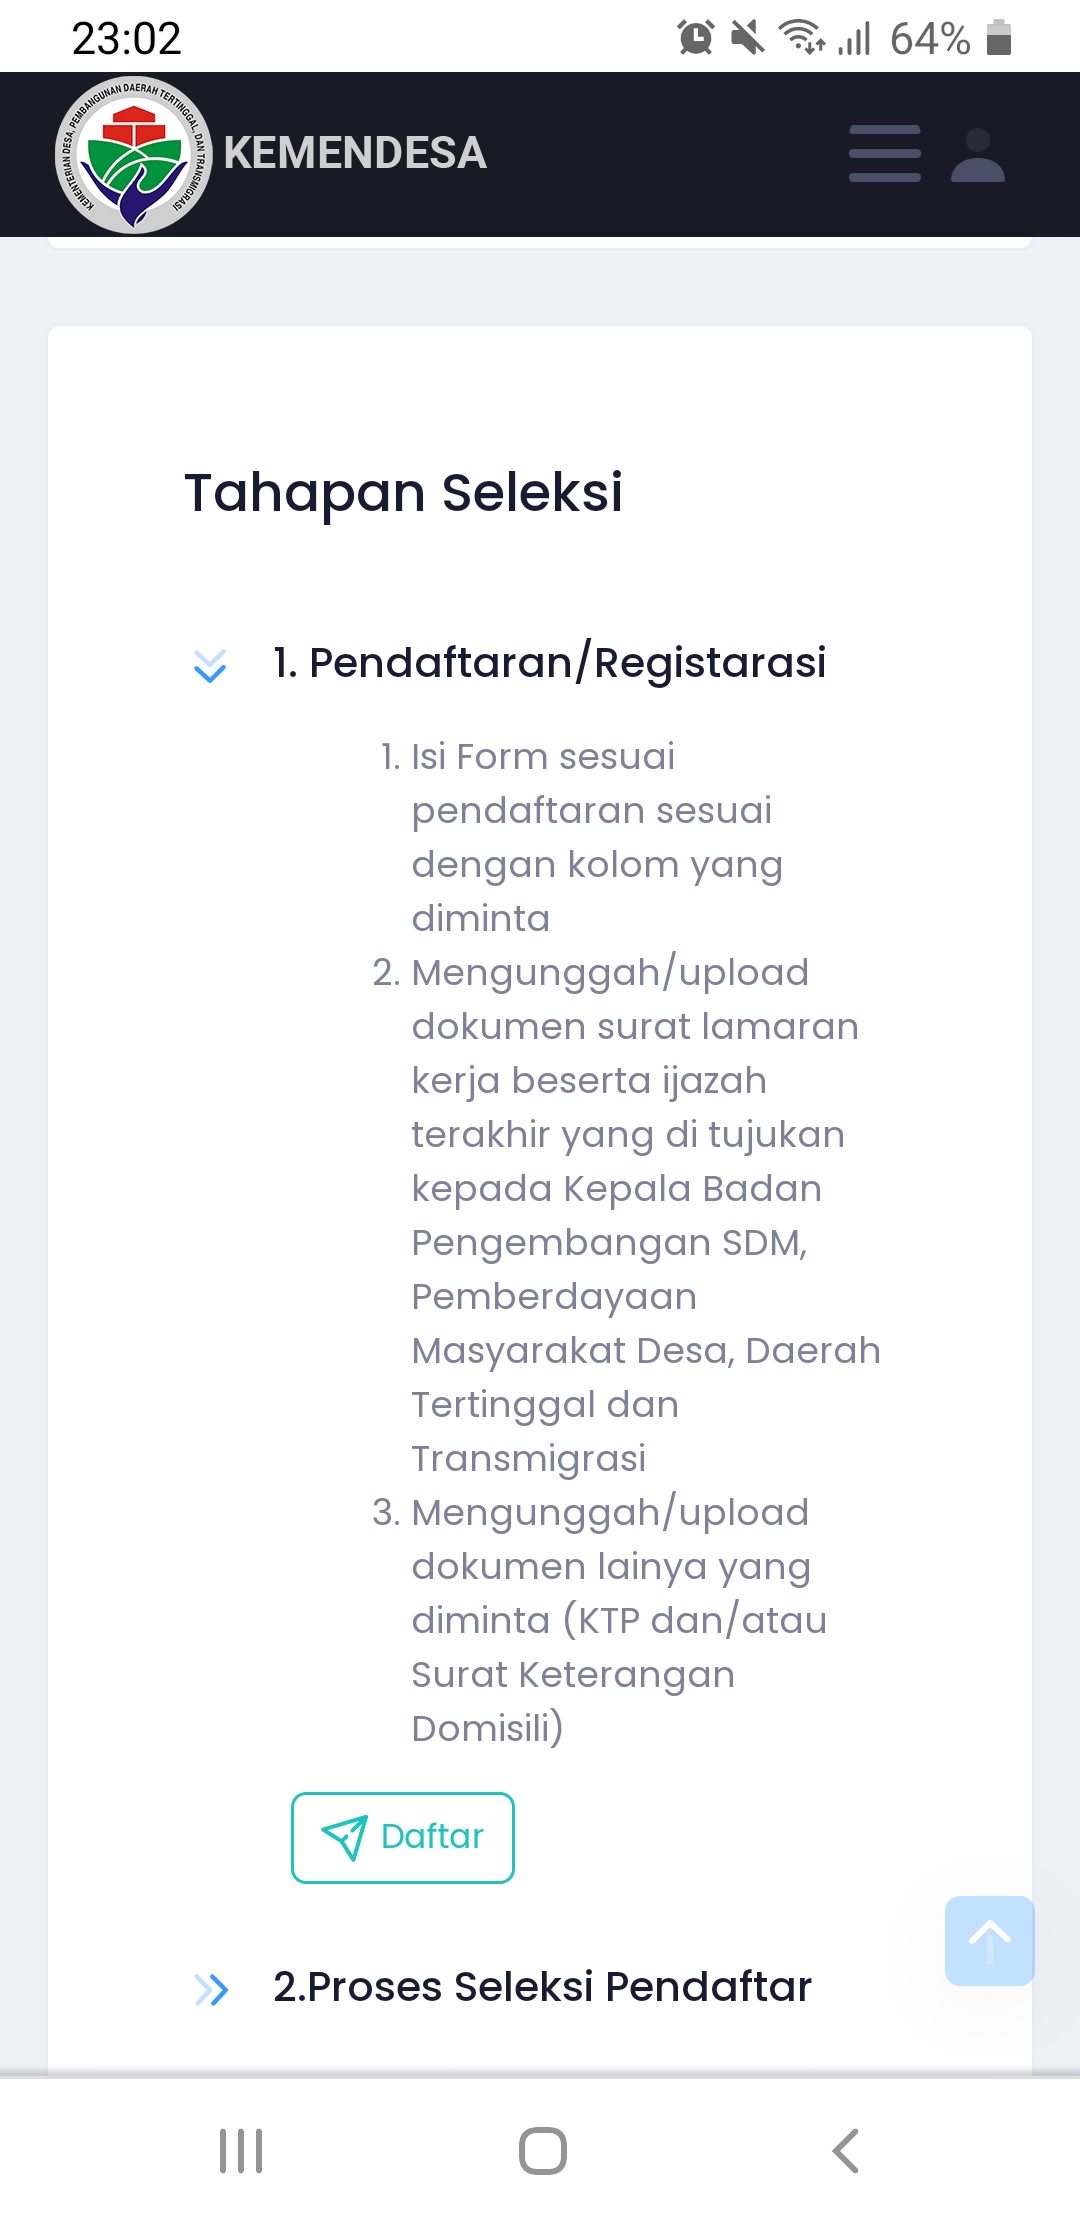Click the paper plane icon on Daftar
Viewport: 1080px width, 2220px height.
point(344,1837)
